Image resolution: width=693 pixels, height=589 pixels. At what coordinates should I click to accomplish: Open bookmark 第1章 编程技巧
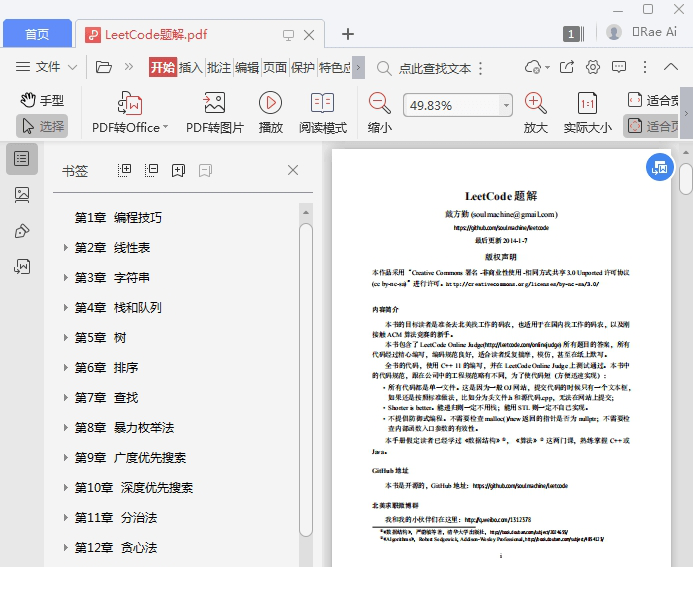coord(118,217)
